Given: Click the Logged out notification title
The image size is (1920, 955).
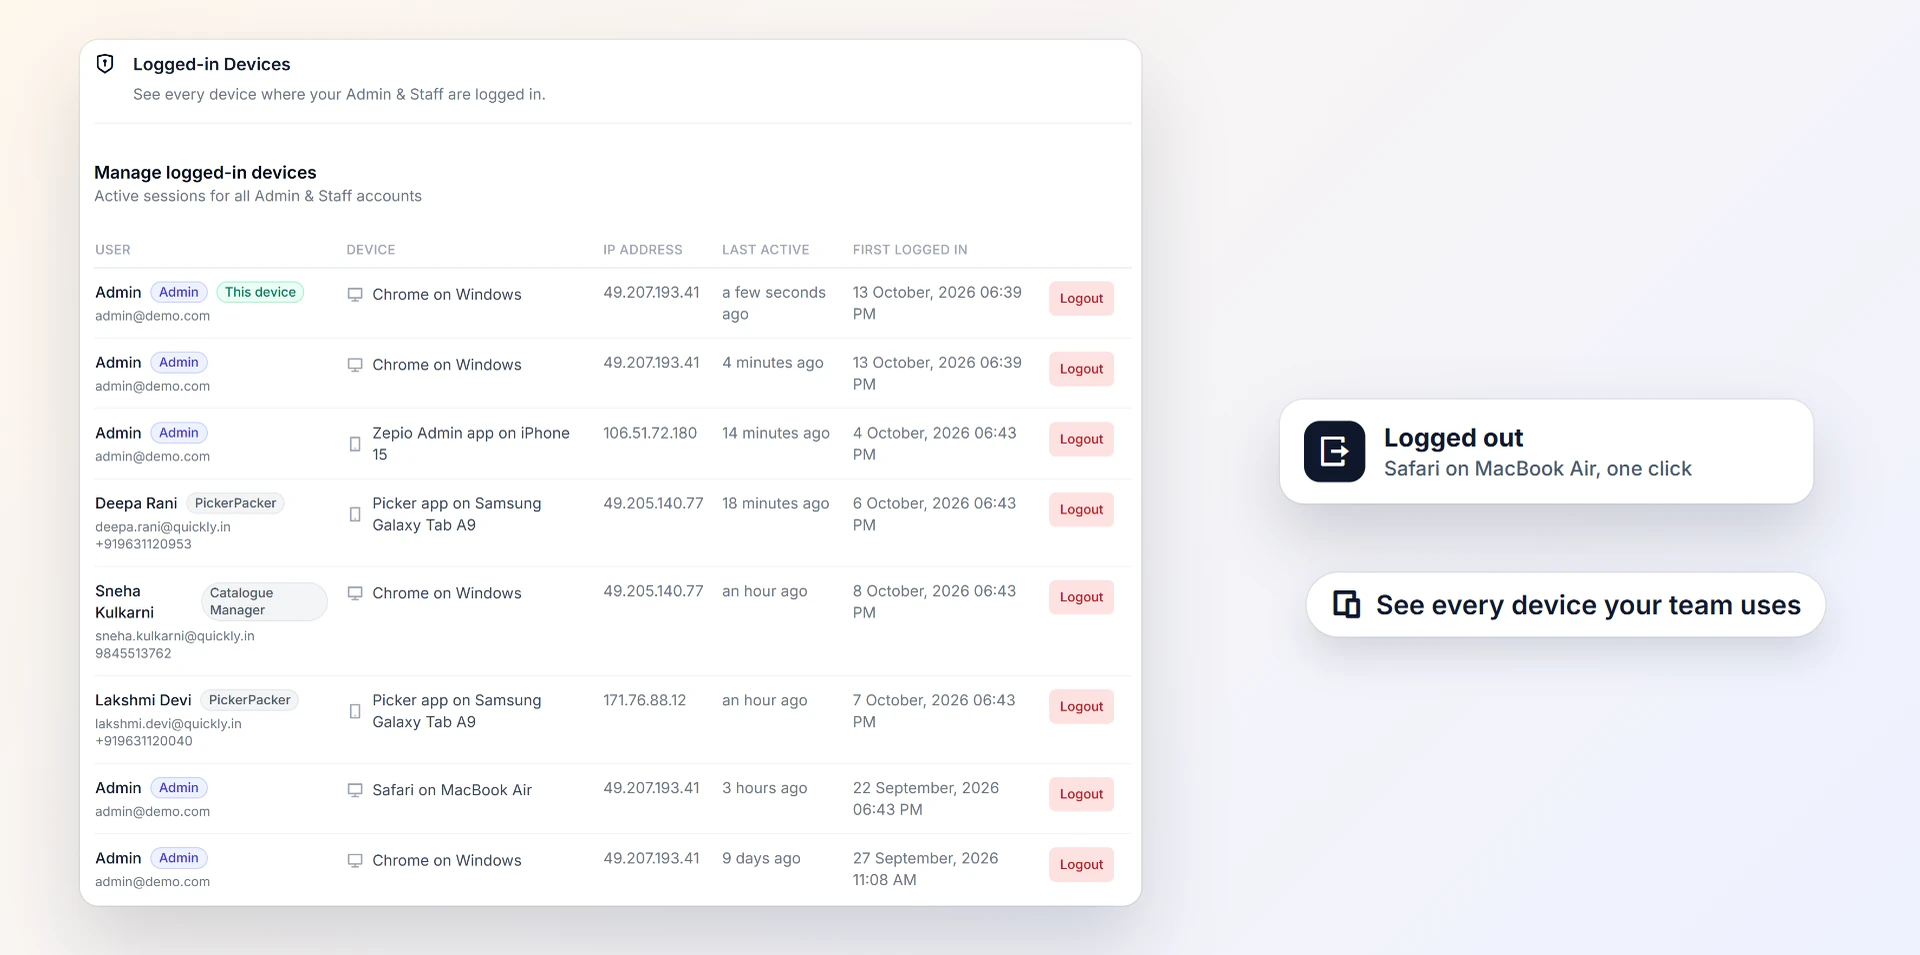Looking at the screenshot, I should (x=1453, y=438).
